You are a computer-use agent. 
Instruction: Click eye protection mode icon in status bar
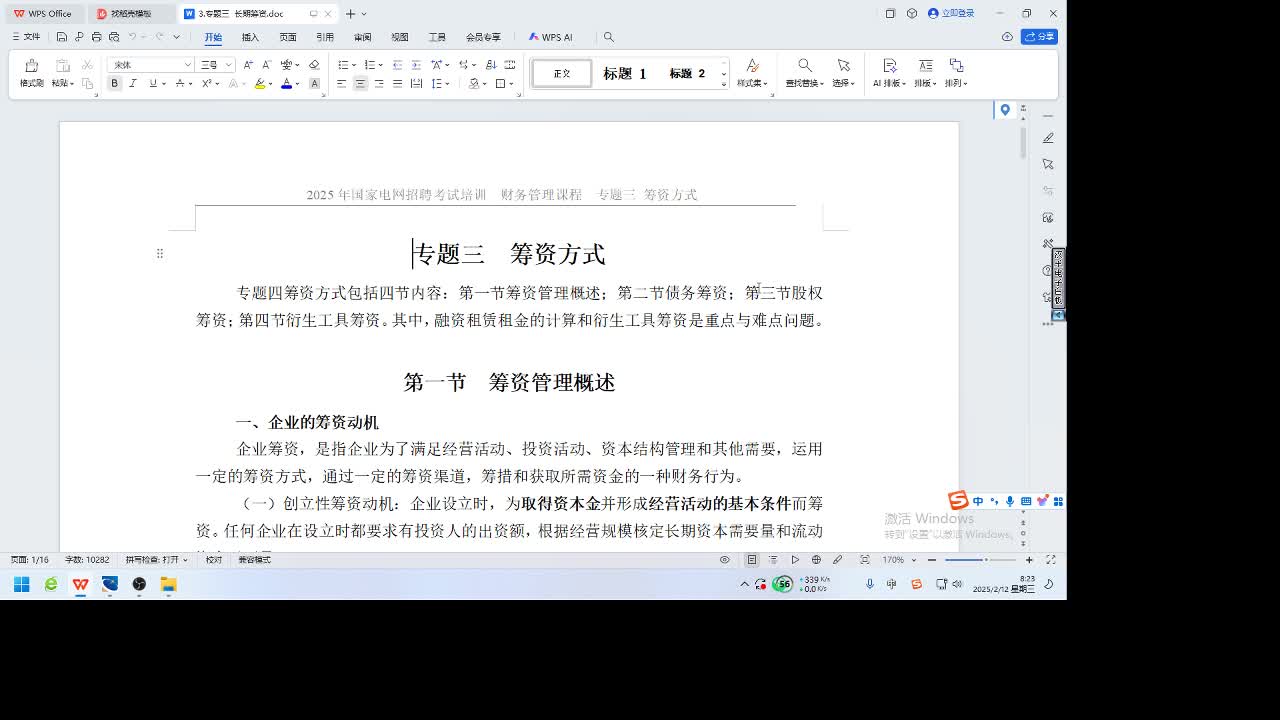tap(725, 560)
